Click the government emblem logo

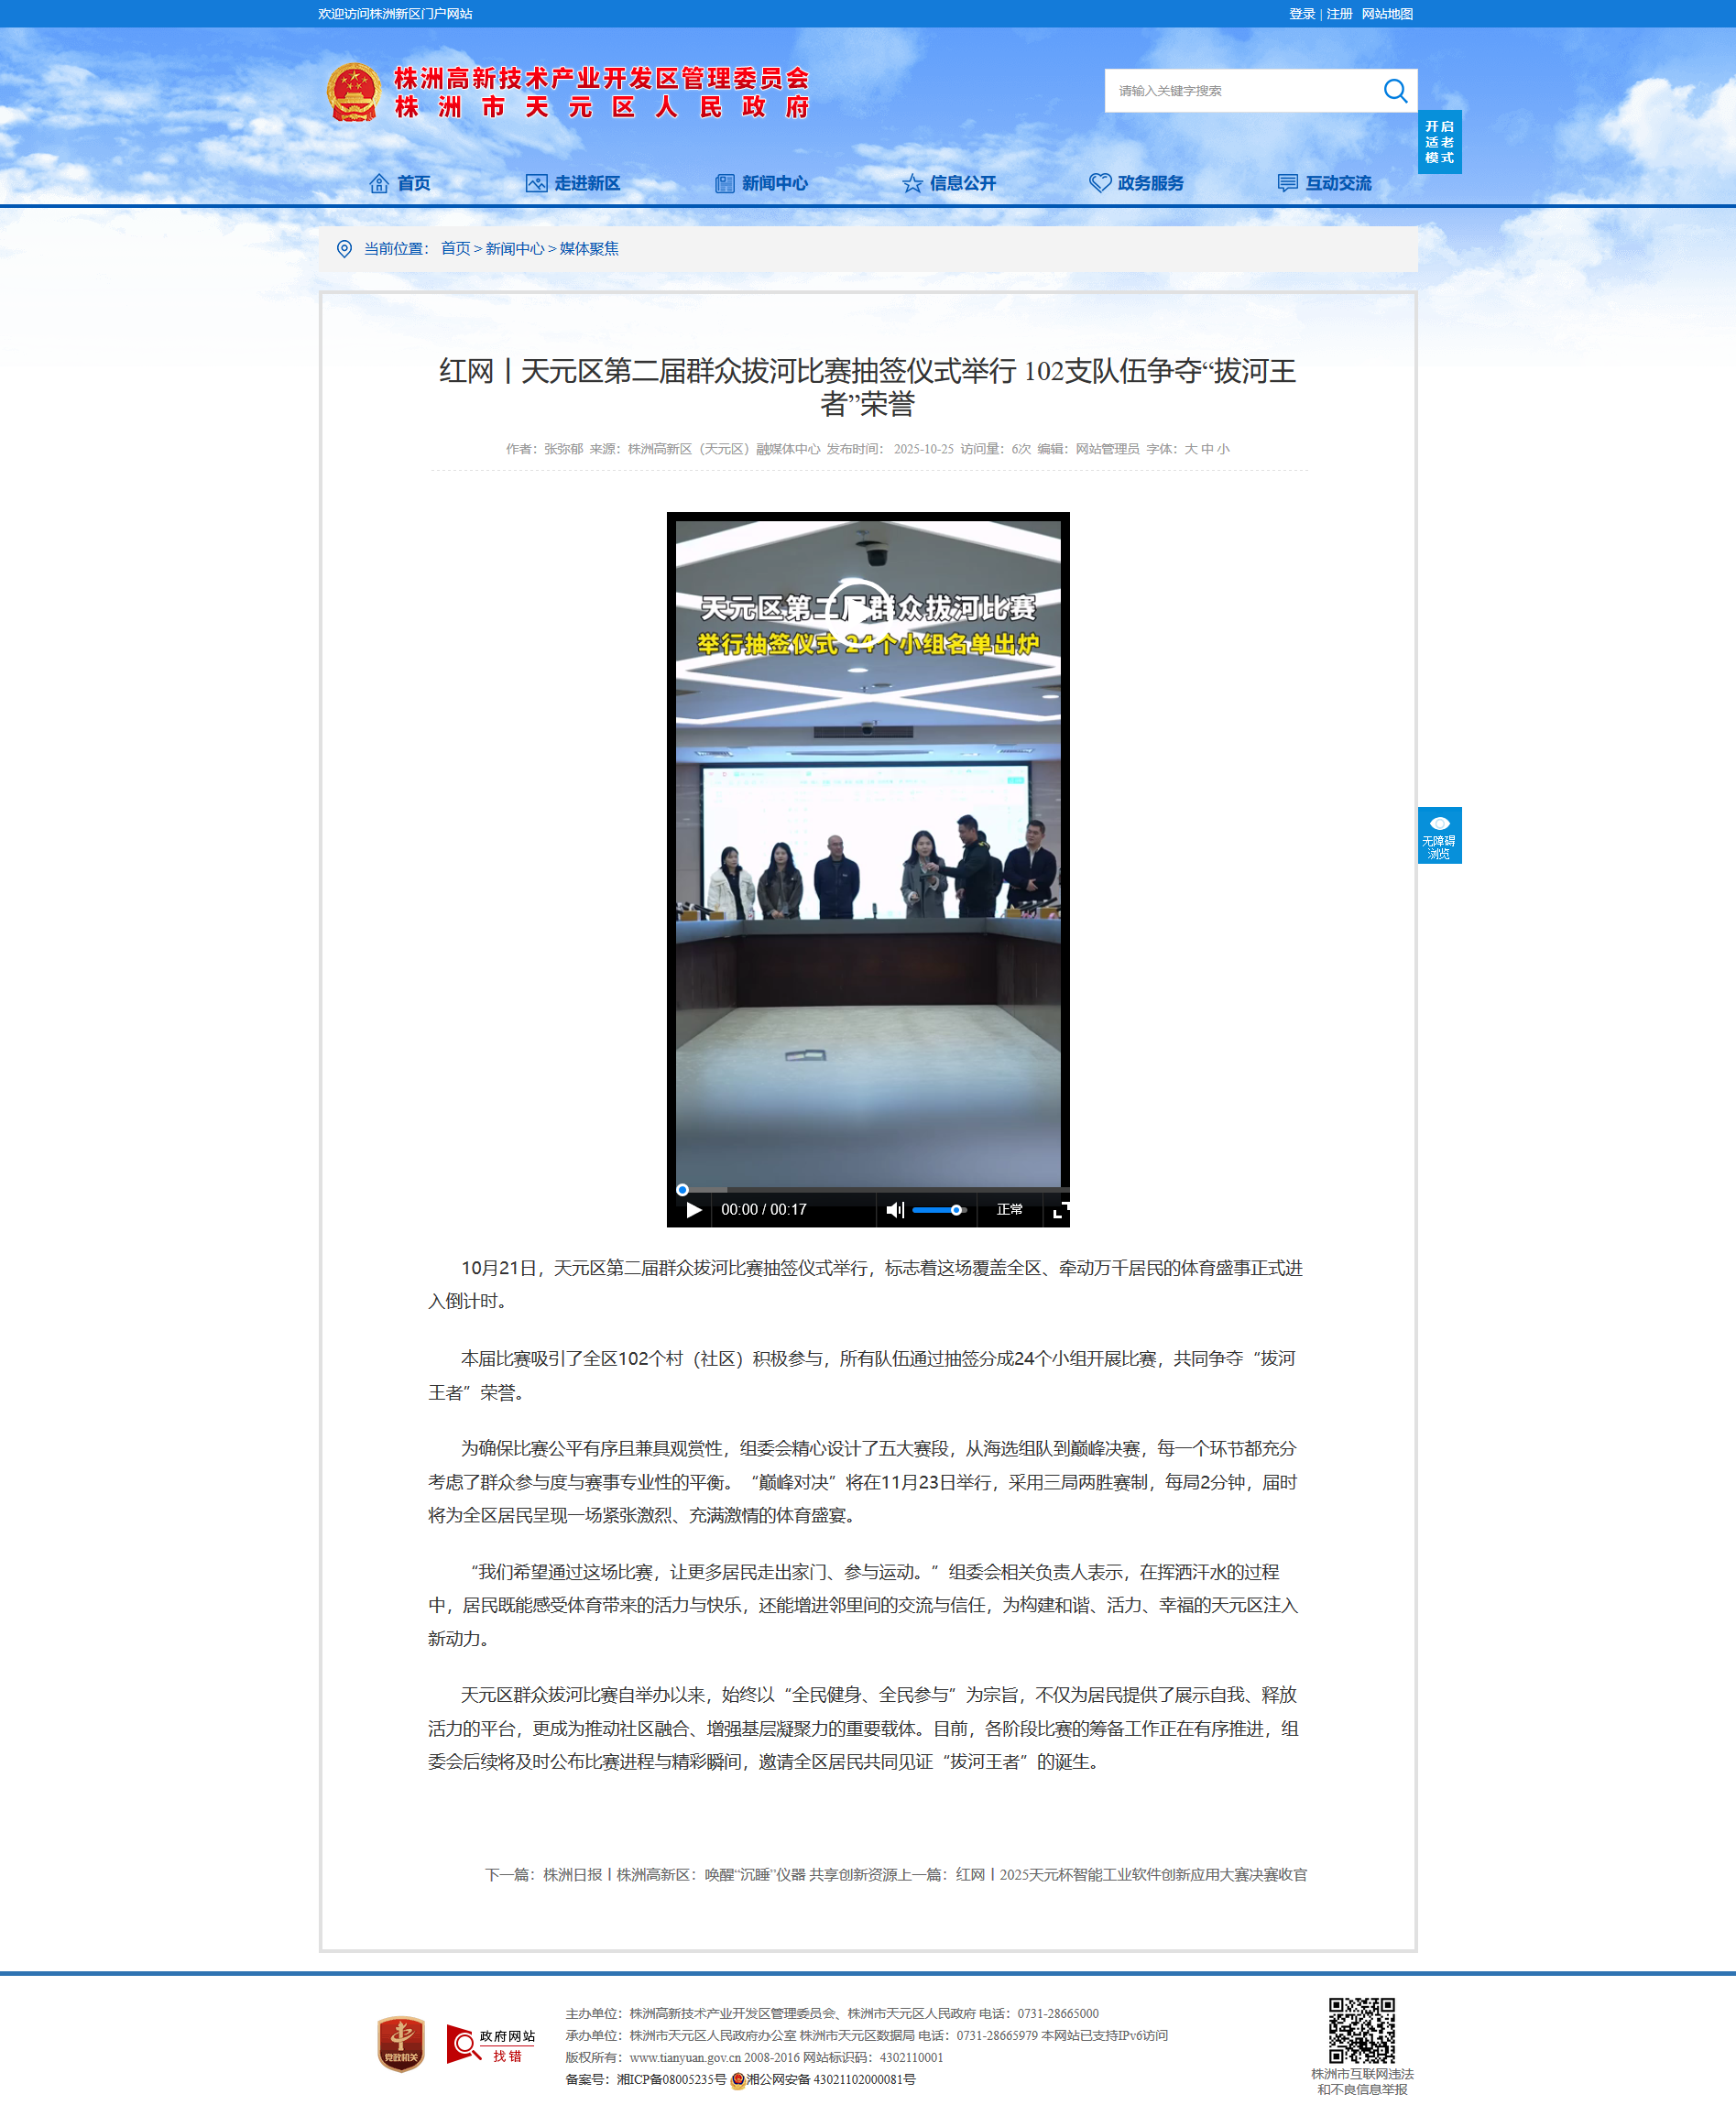click(x=353, y=92)
